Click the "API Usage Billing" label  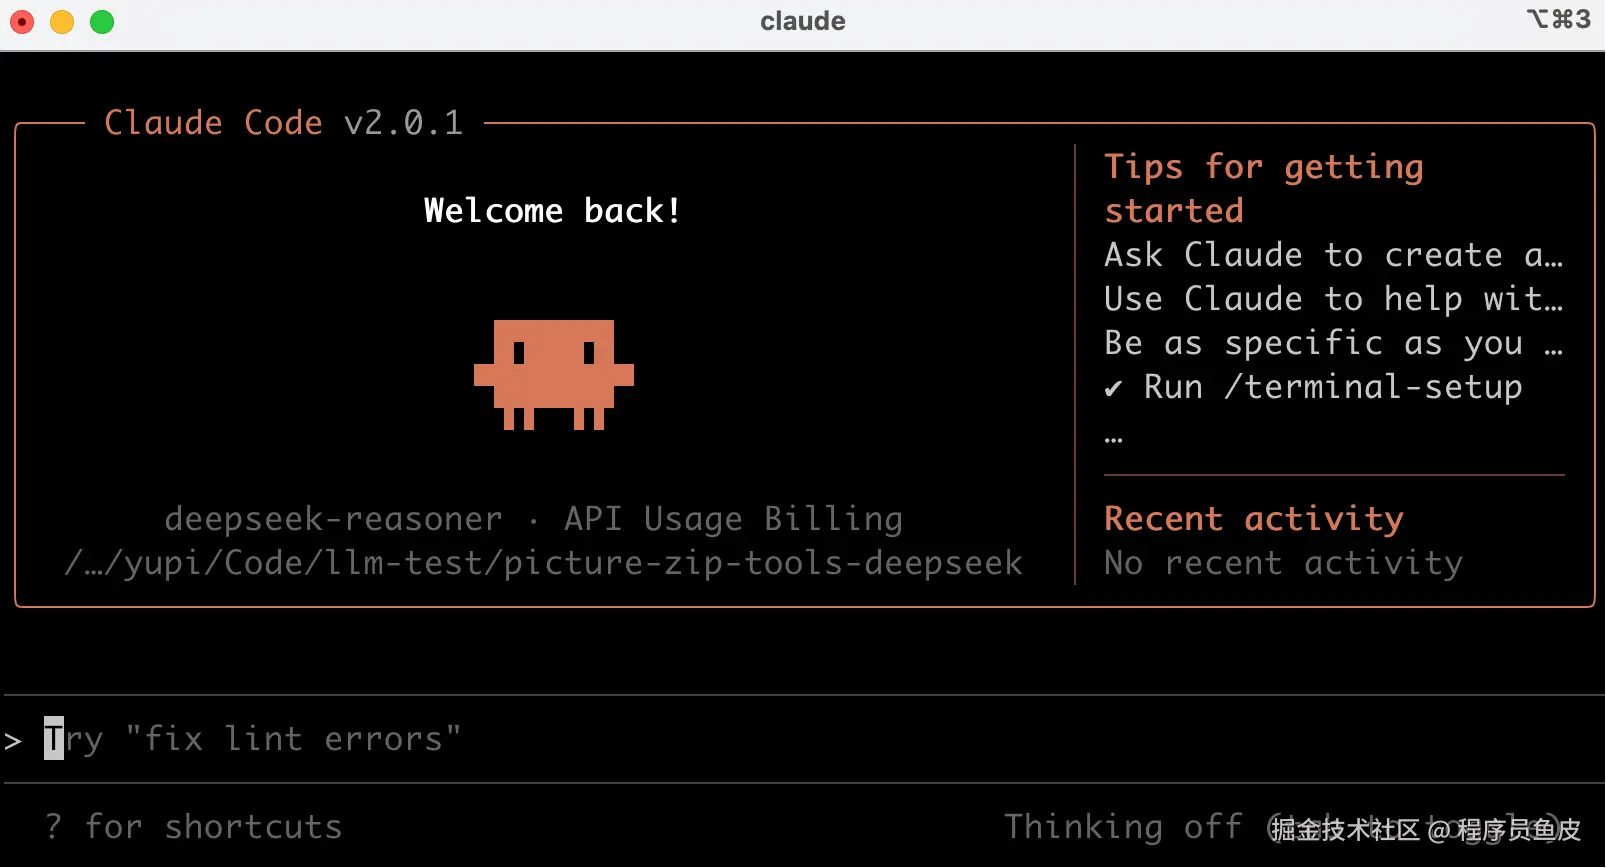point(733,519)
